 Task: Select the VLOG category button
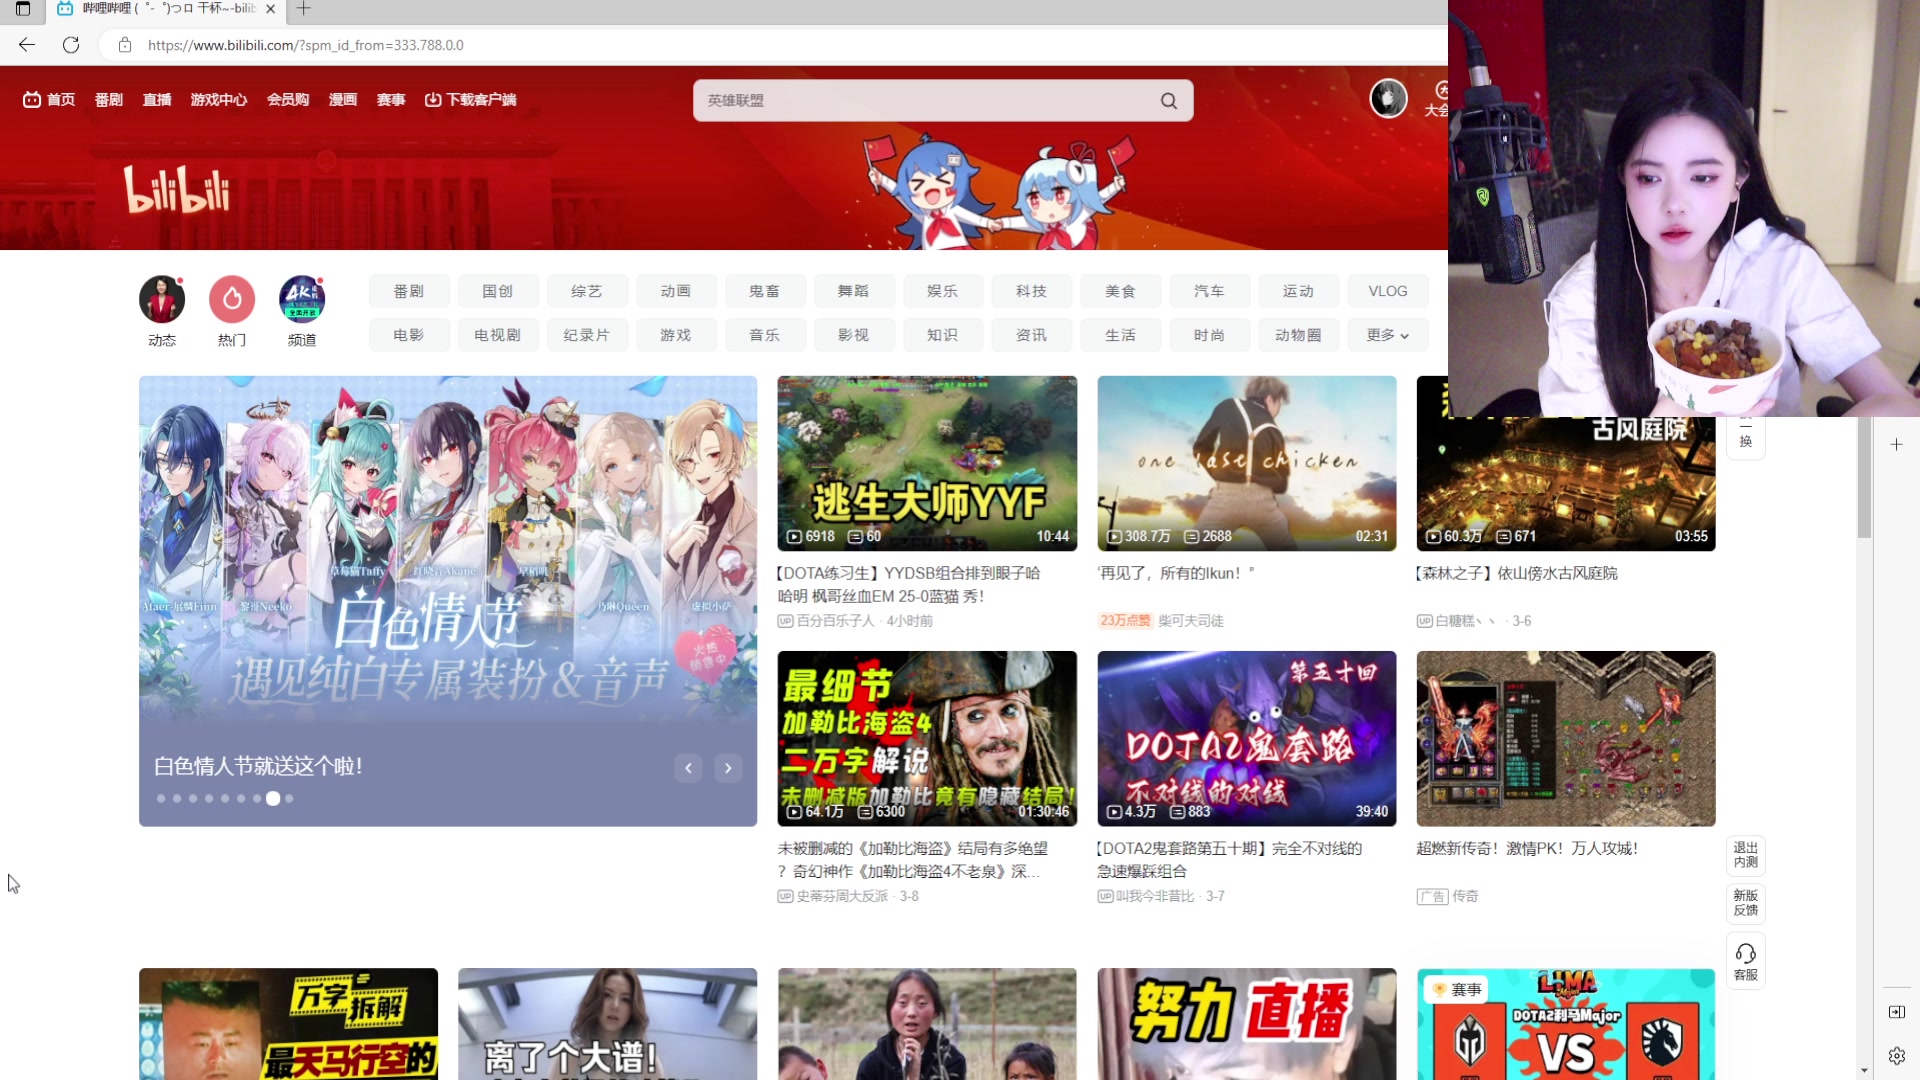pyautogui.click(x=1388, y=291)
